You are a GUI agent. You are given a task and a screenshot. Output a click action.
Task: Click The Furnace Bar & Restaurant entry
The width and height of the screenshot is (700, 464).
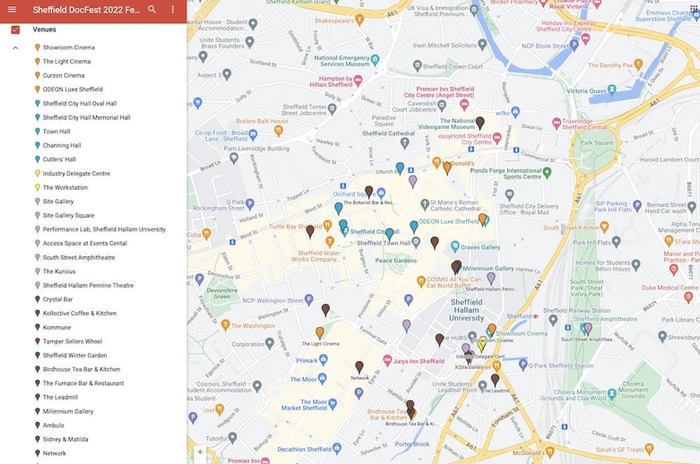point(83,383)
